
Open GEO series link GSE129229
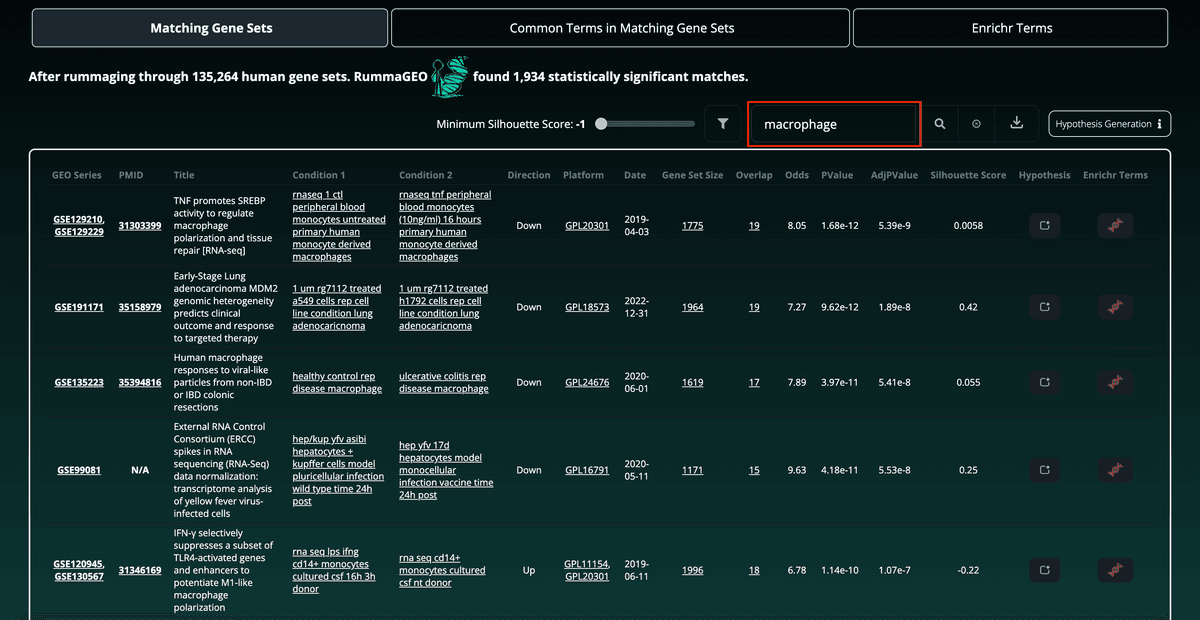click(x=79, y=232)
